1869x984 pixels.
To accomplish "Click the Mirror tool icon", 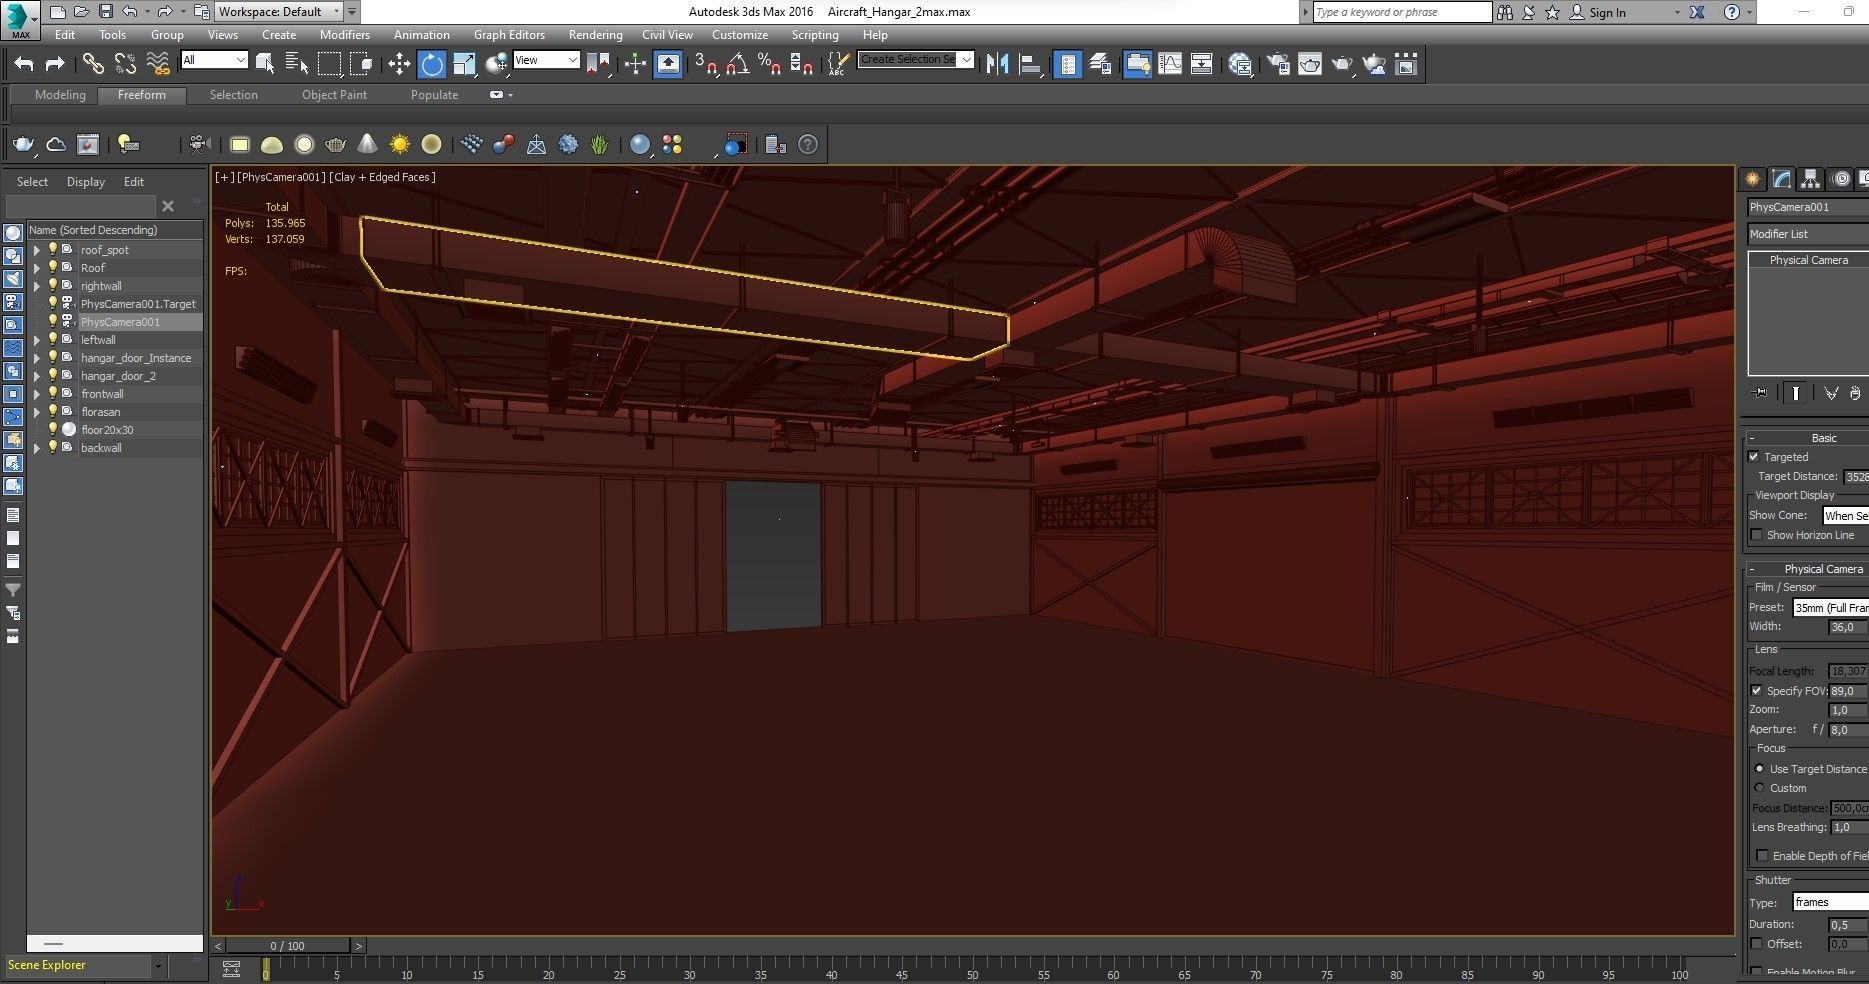I will click(x=997, y=64).
